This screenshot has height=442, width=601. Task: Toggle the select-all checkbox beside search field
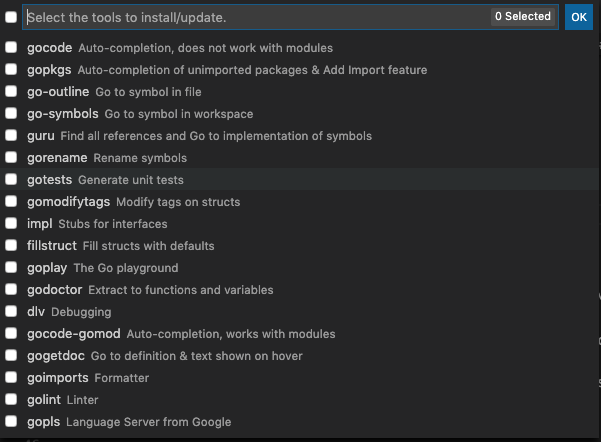click(x=11, y=17)
